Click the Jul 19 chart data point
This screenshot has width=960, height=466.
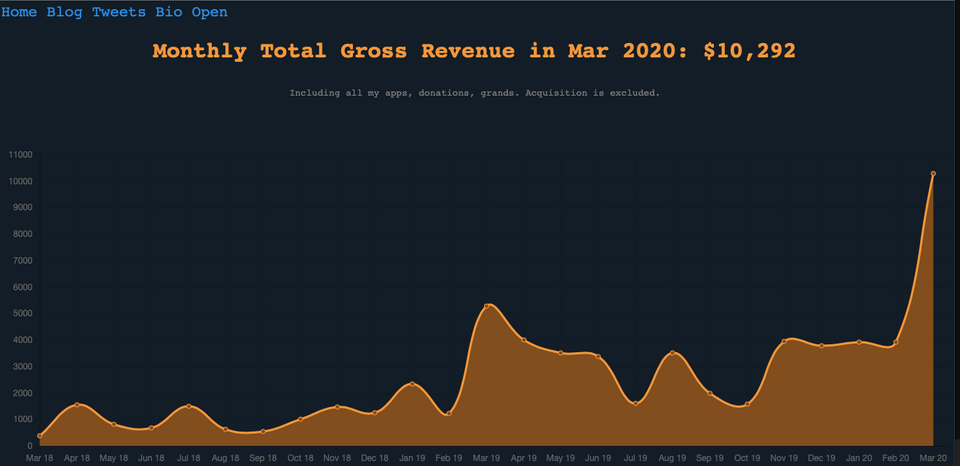tap(636, 404)
